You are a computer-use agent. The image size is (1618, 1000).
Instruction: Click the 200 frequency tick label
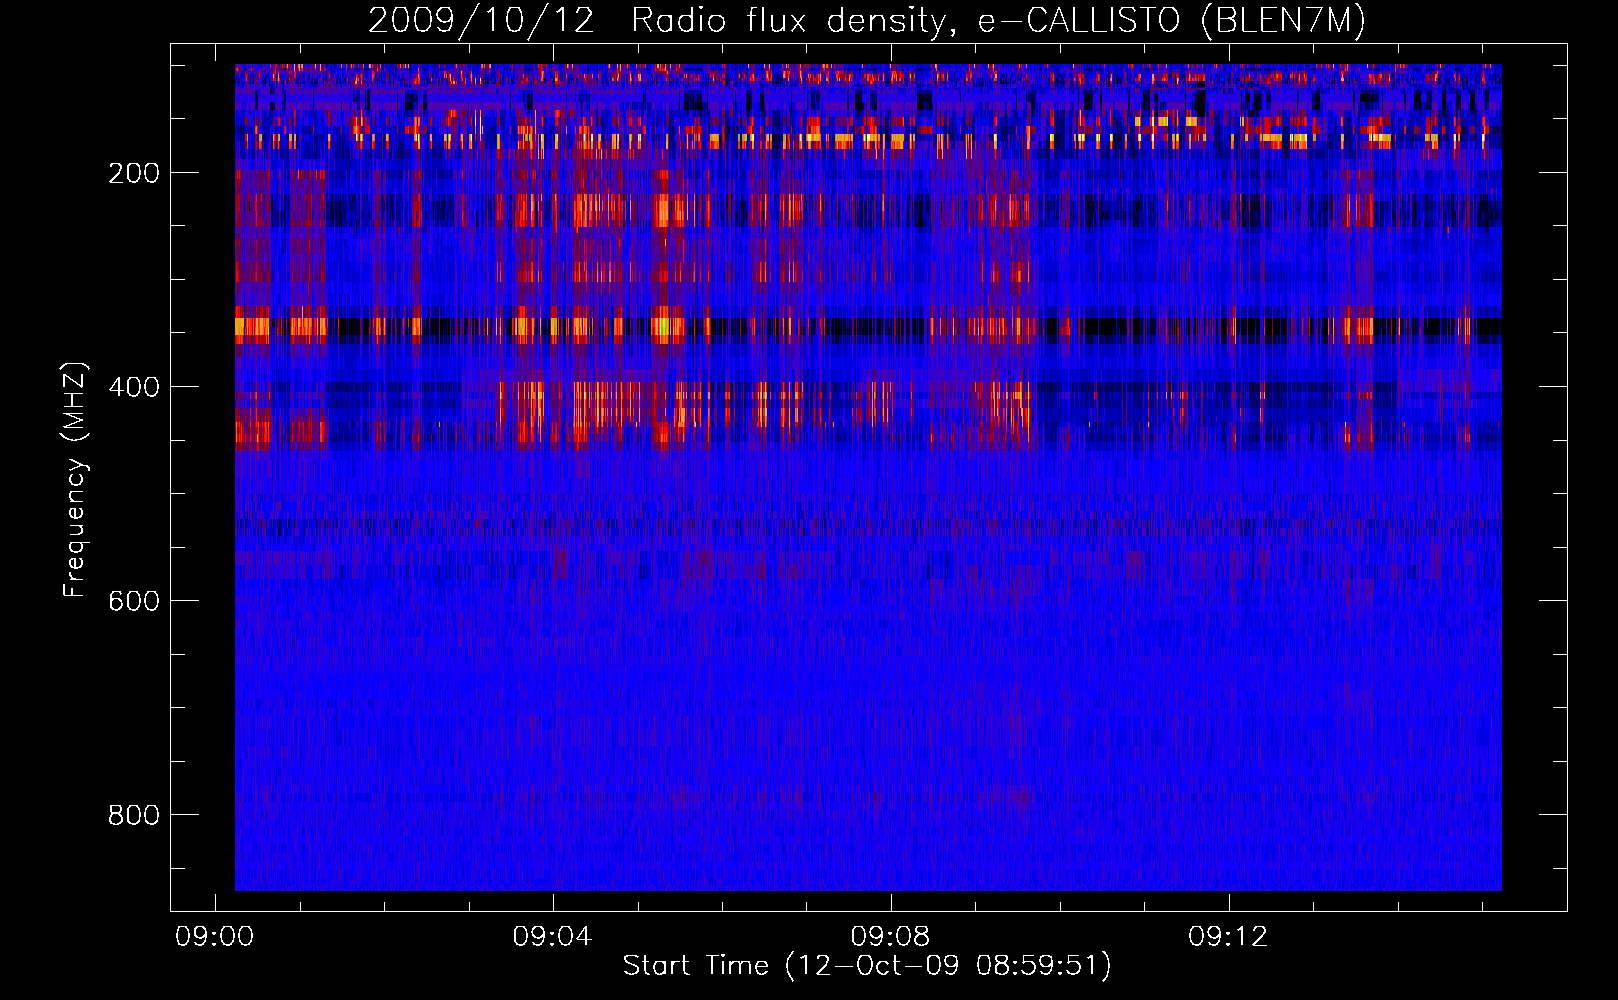point(134,173)
